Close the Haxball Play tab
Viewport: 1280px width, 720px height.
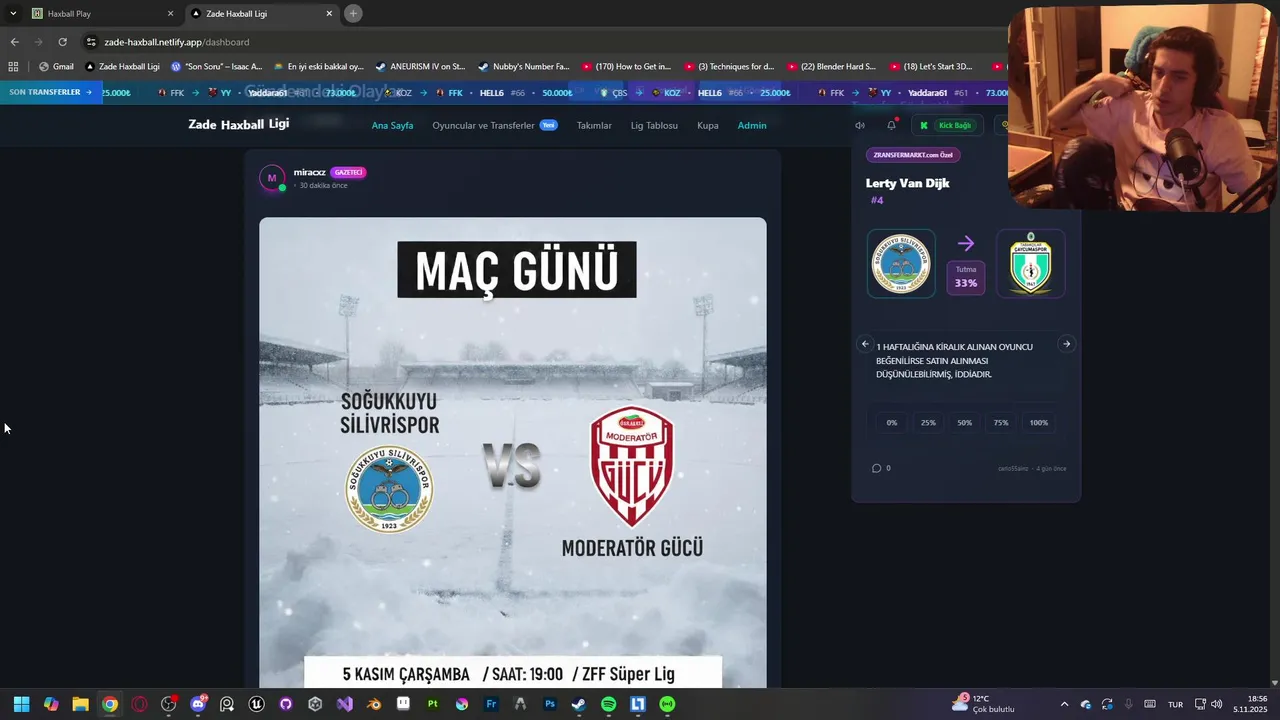pos(170,13)
